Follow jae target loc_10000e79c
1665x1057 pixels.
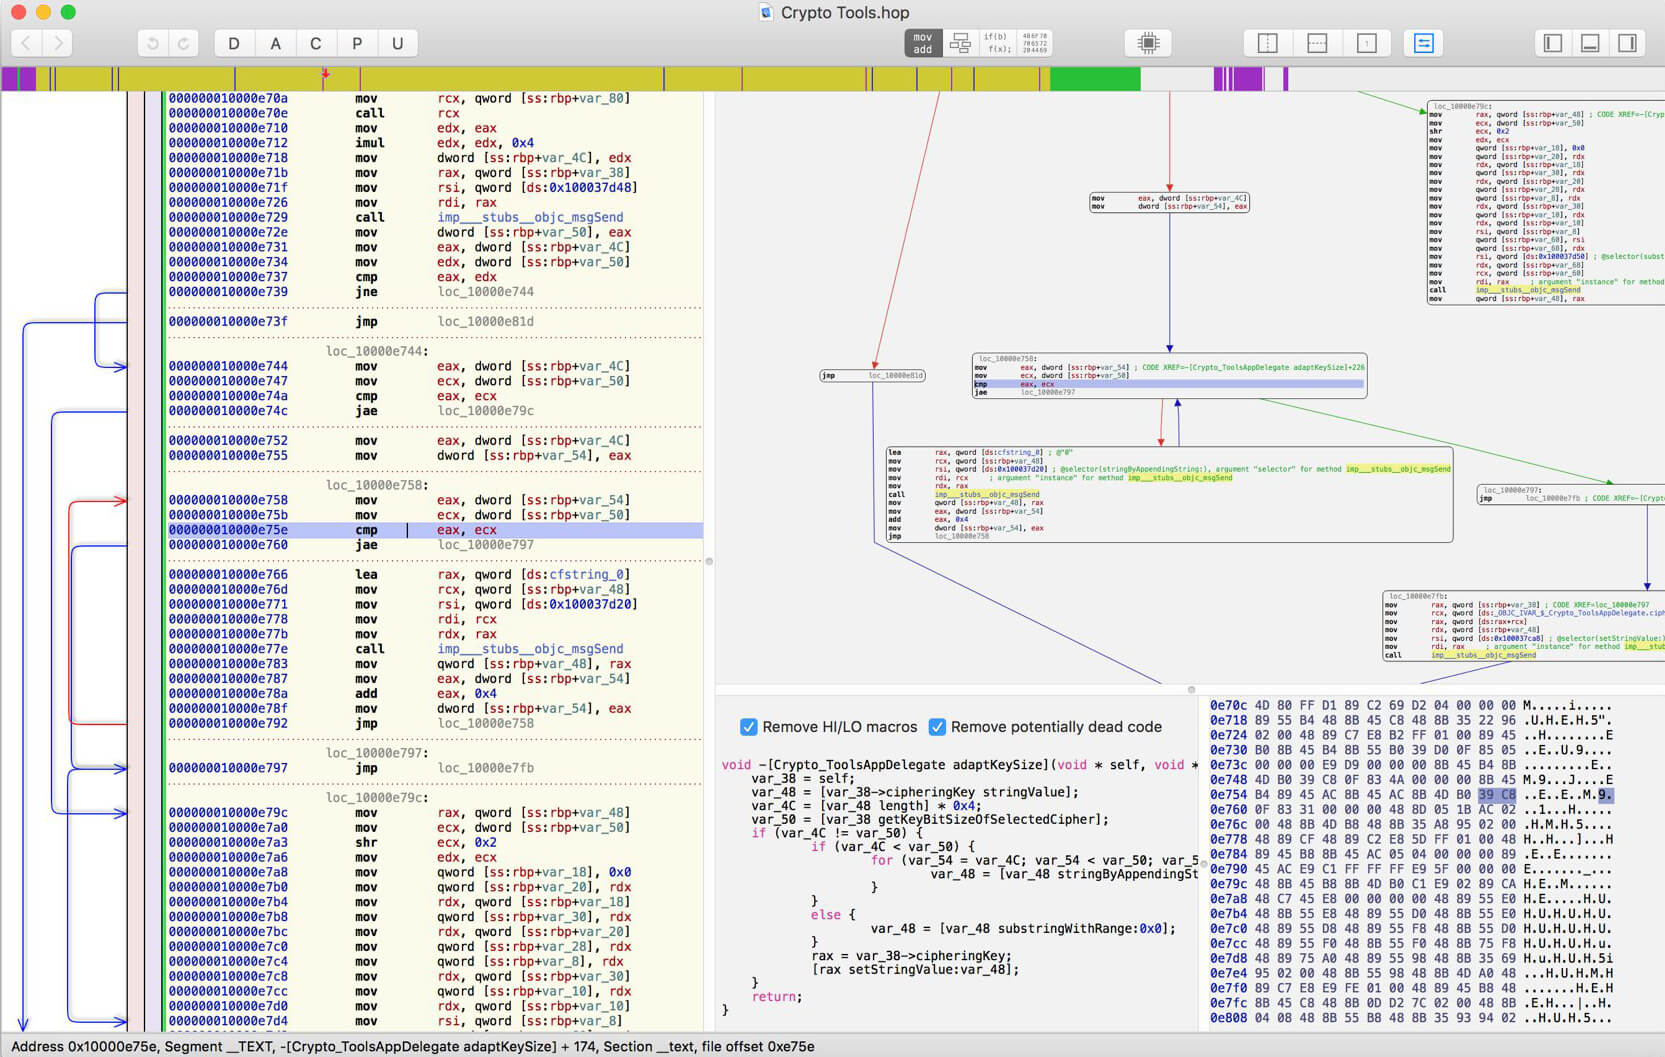point(485,411)
